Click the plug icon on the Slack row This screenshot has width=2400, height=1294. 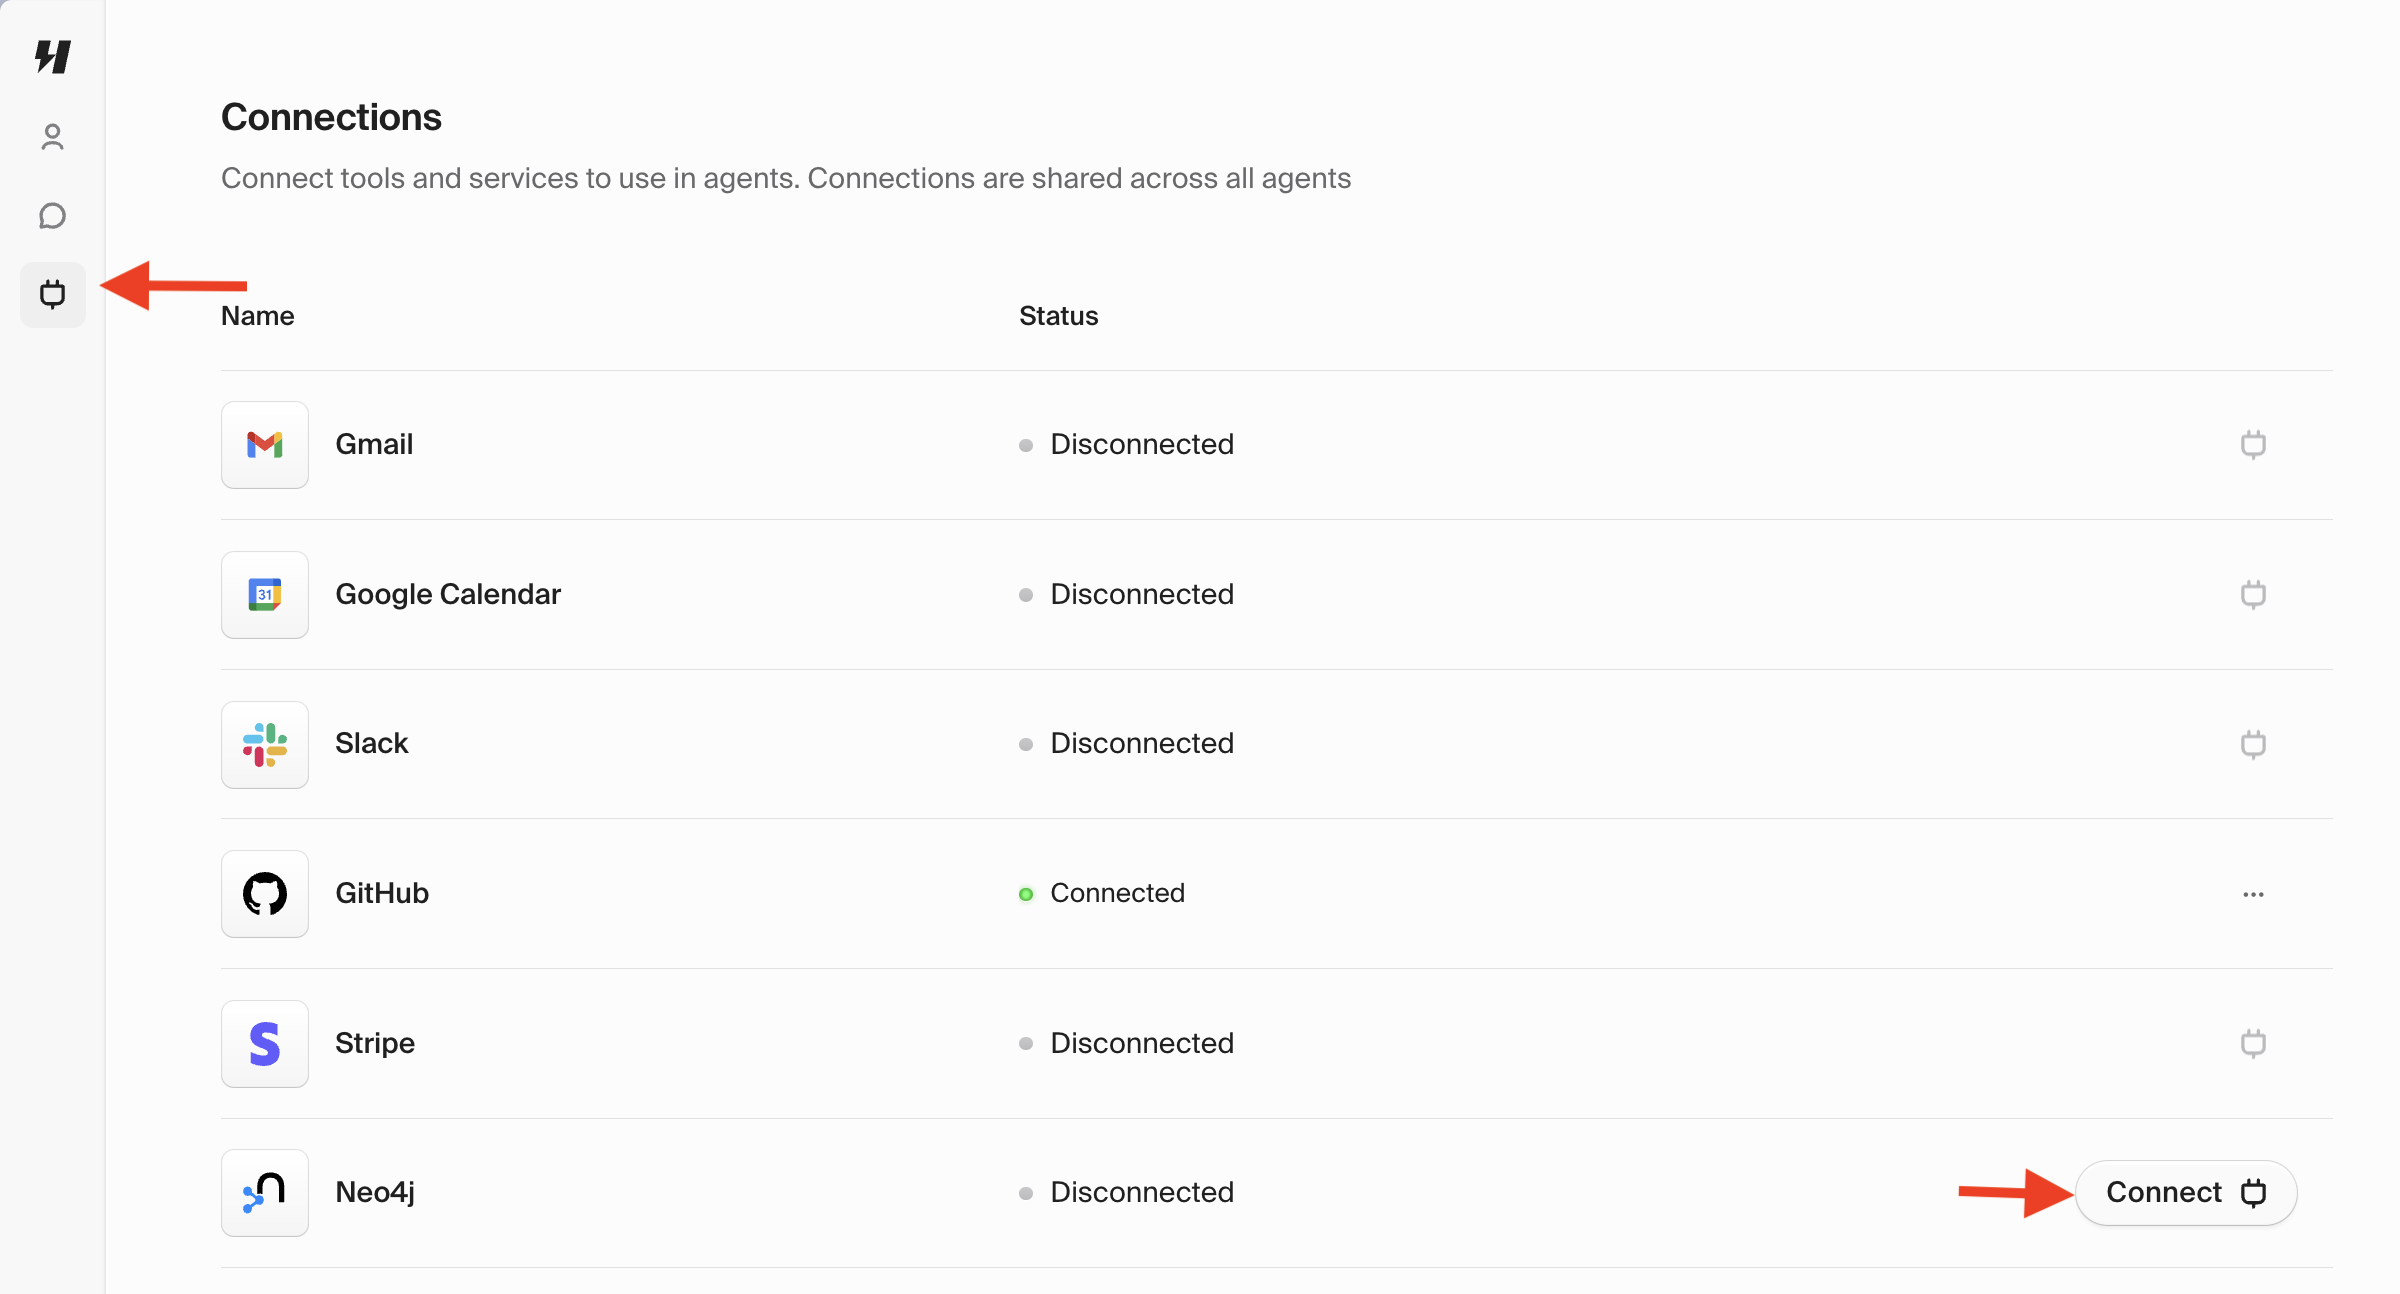[x=2253, y=744]
